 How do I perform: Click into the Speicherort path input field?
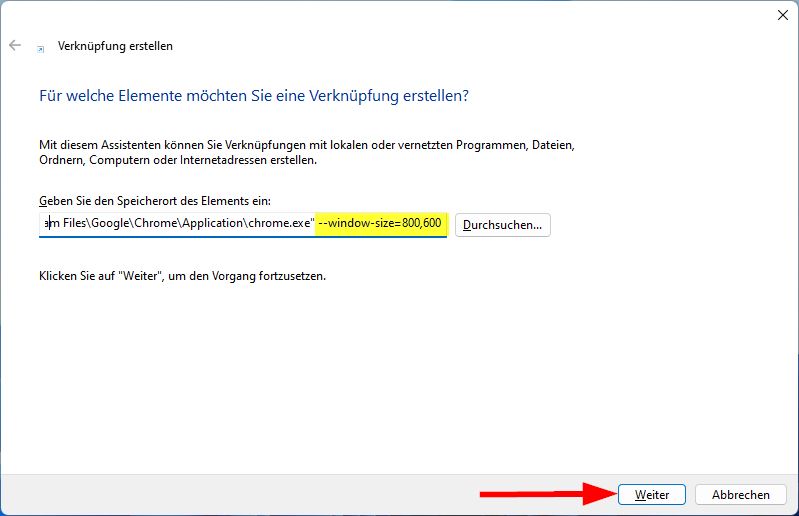[243, 225]
